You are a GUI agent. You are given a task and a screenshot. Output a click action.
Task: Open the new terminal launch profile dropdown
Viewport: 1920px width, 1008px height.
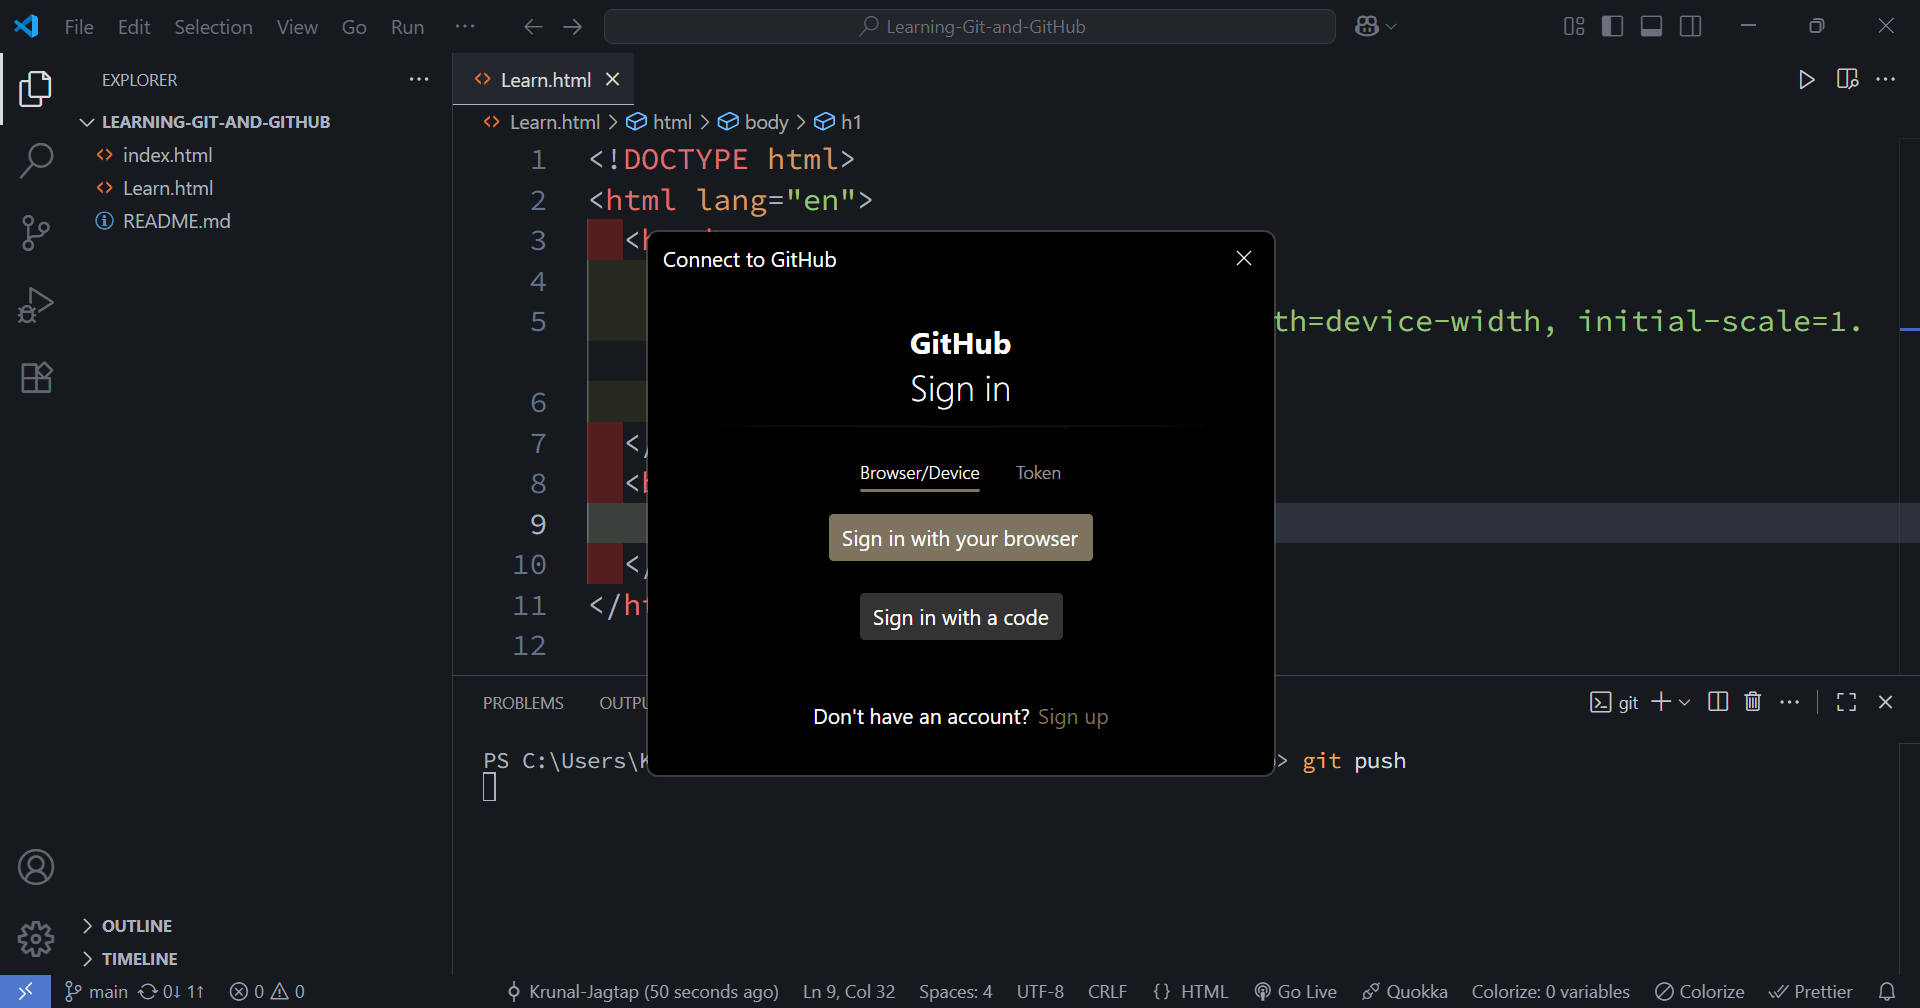1685,702
